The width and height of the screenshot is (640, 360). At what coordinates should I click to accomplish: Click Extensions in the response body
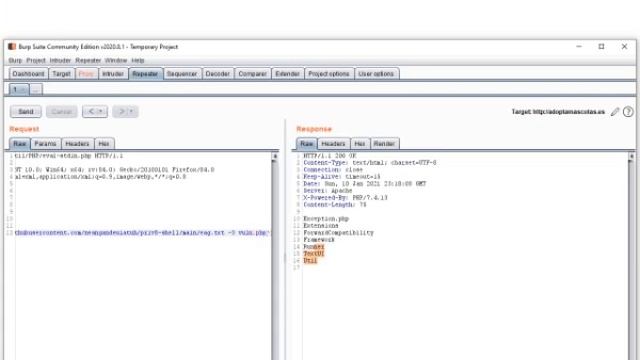click(321, 226)
